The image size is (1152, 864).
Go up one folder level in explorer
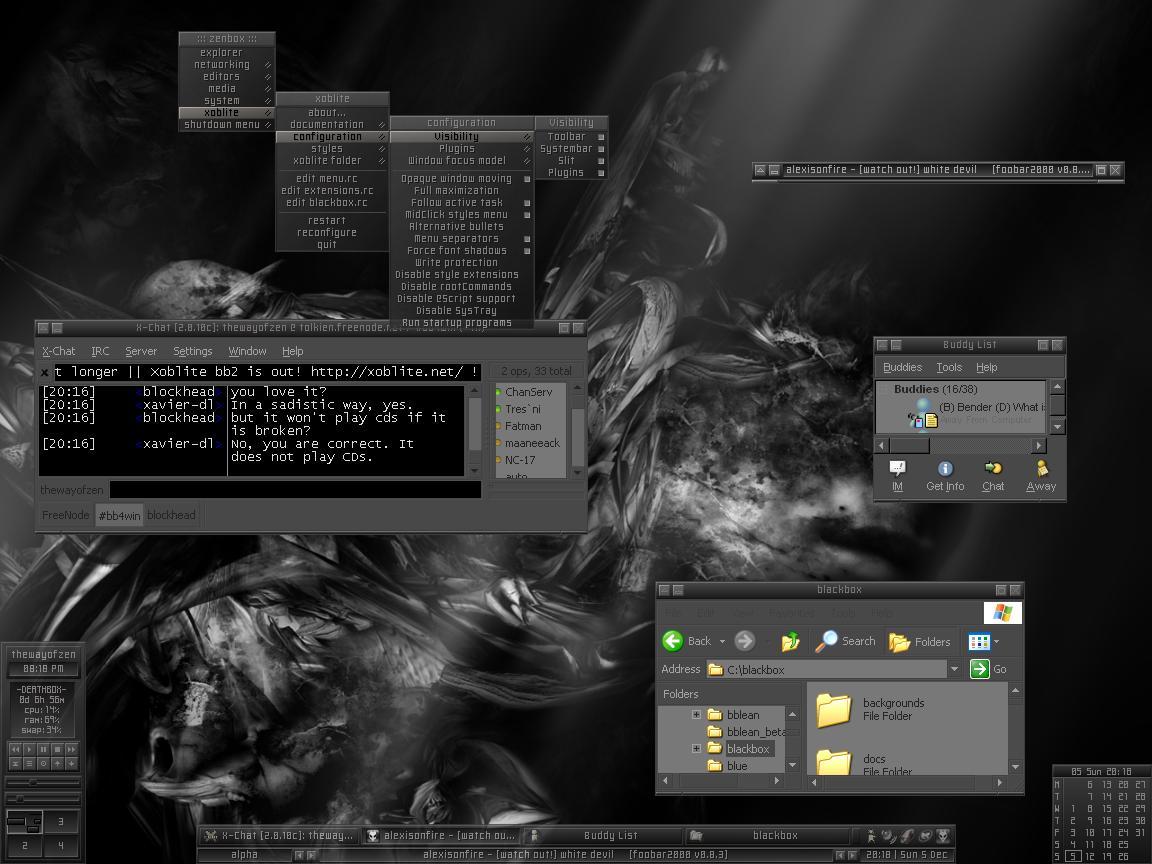pos(791,641)
